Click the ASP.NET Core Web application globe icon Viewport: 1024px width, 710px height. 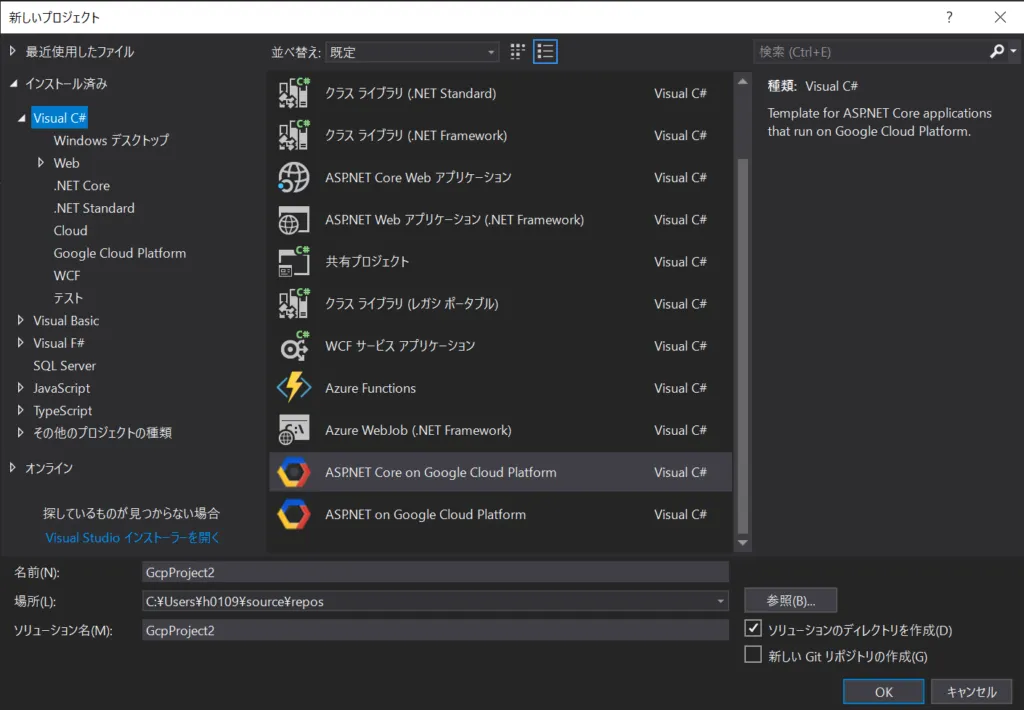tap(294, 178)
